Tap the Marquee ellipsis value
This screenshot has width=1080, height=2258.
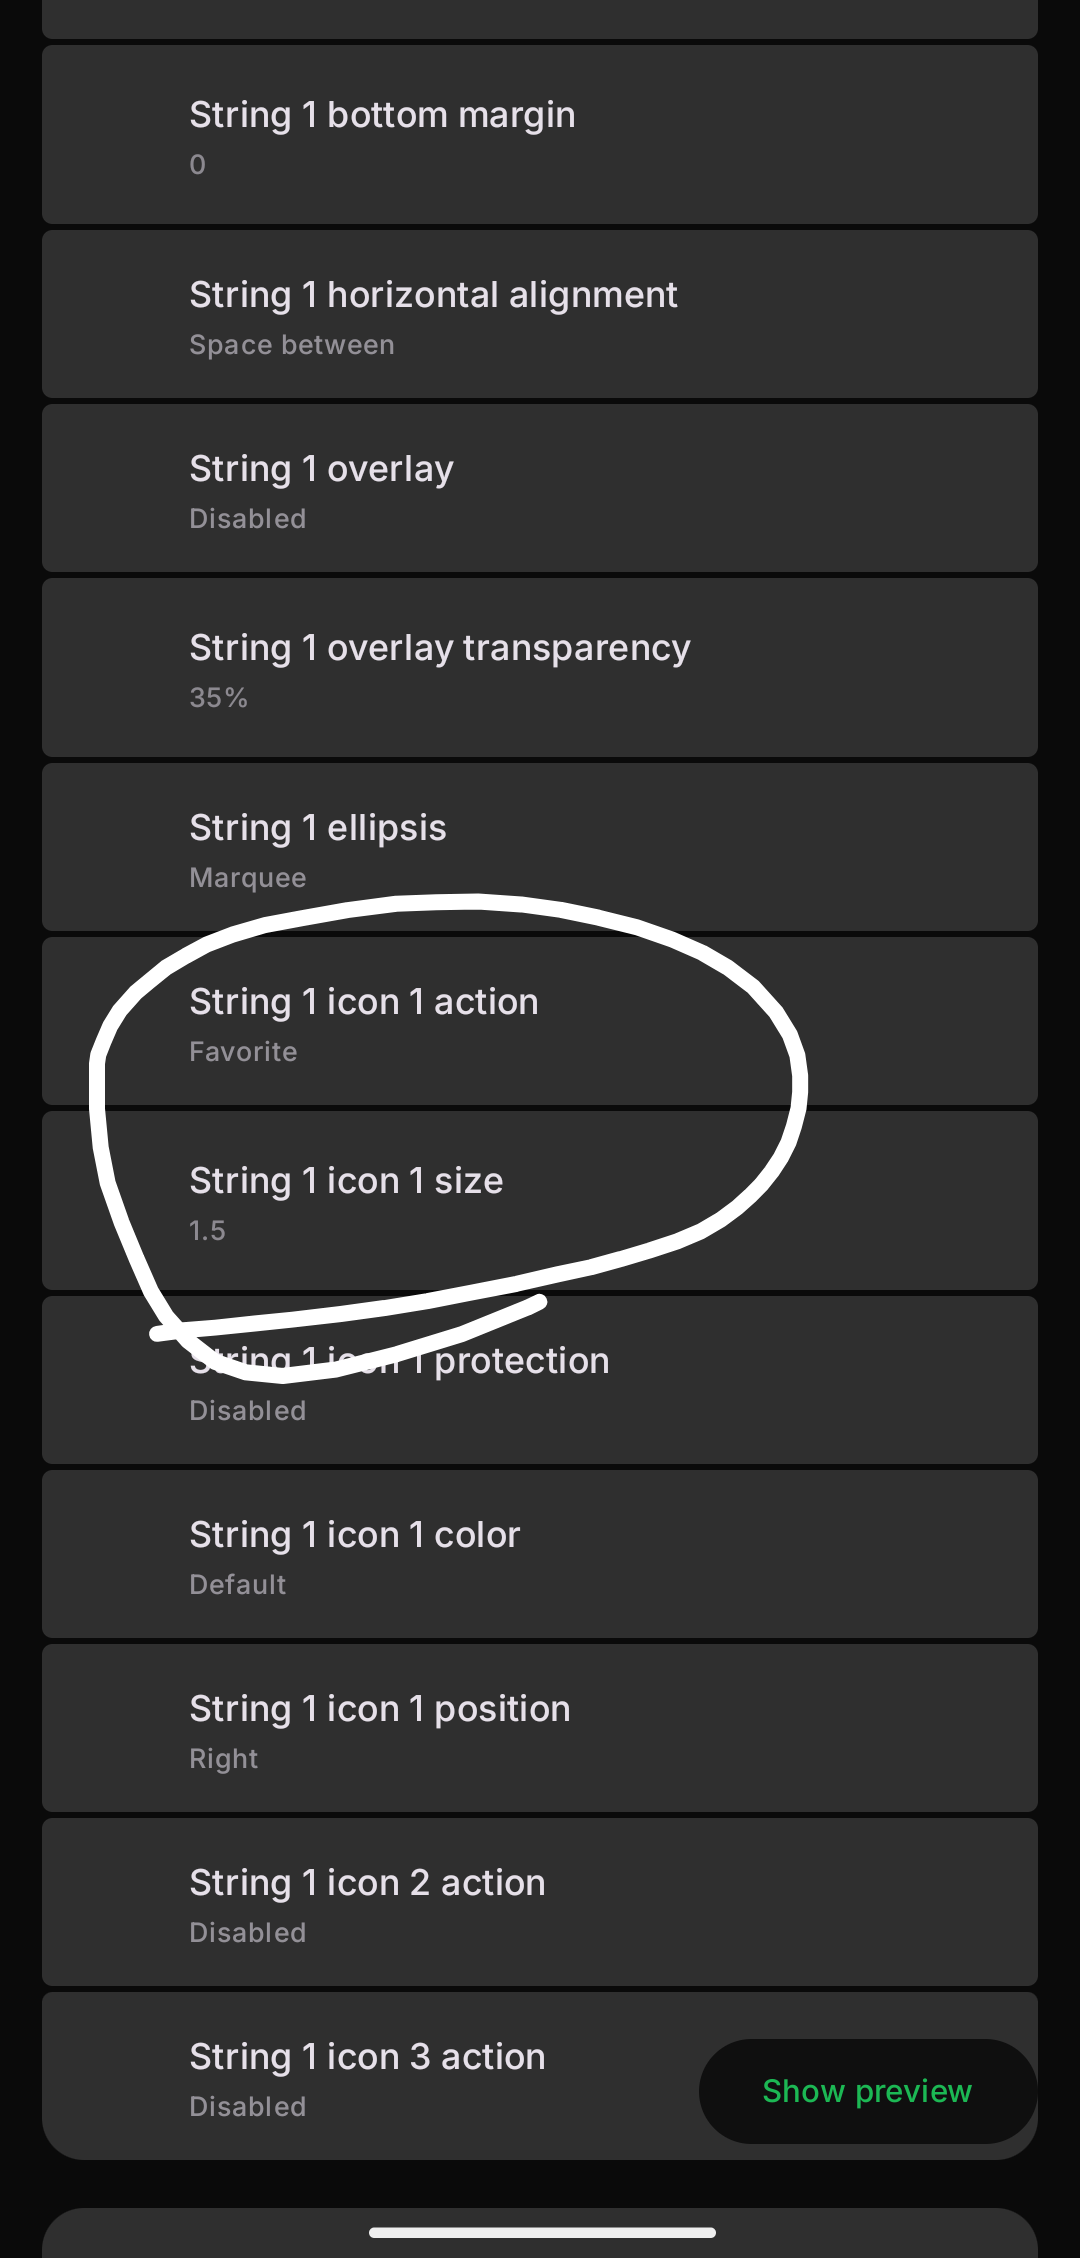click(248, 878)
